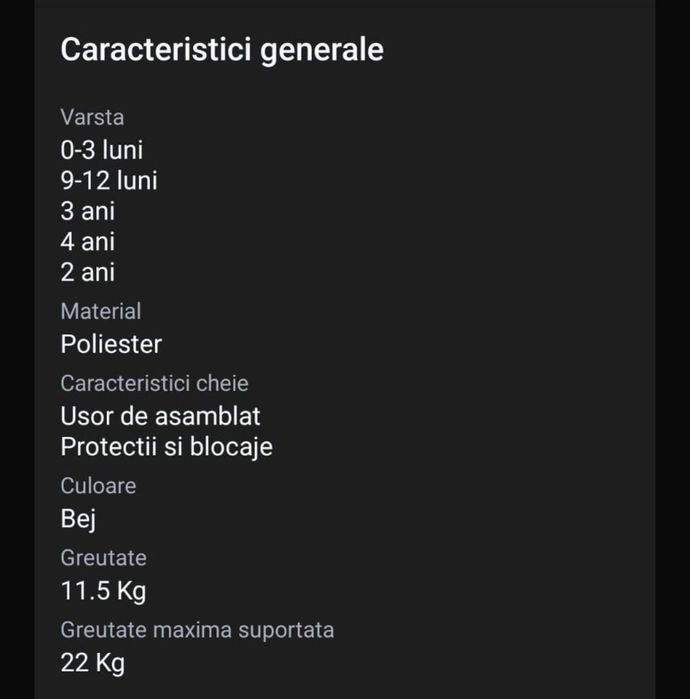The image size is (690, 699).
Task: Click the black margin left of the panel
Action: coord(16,350)
